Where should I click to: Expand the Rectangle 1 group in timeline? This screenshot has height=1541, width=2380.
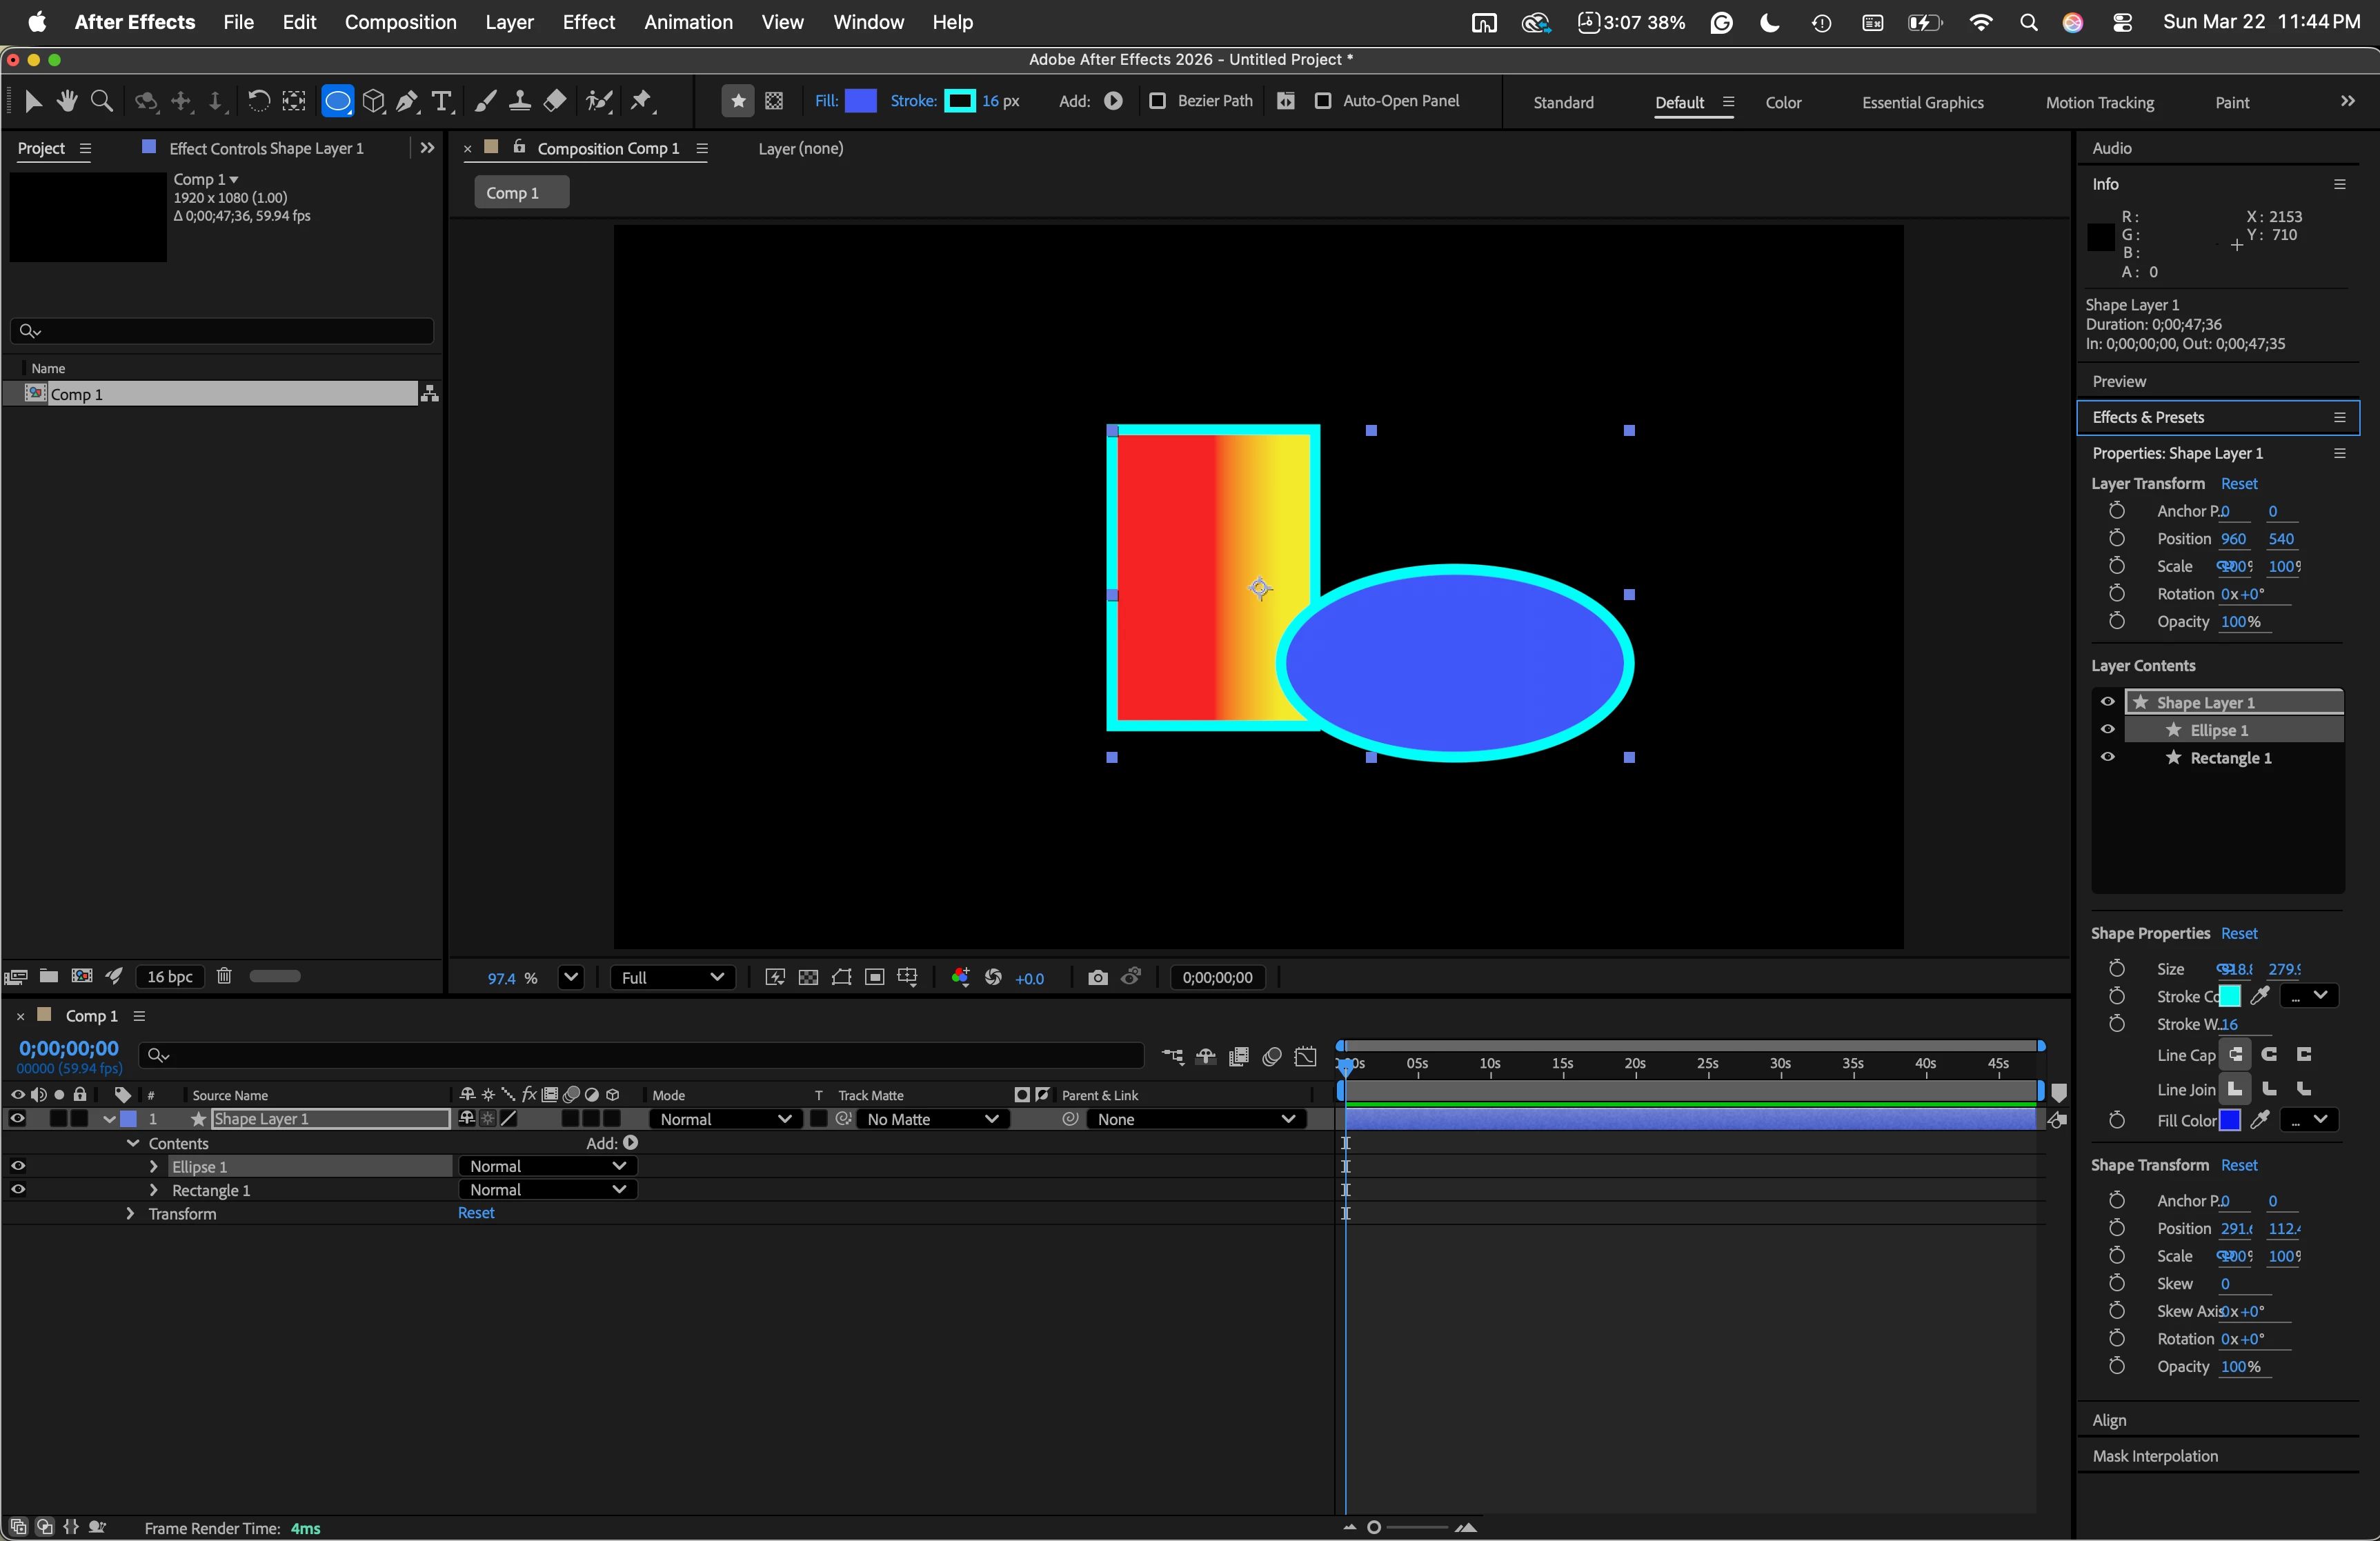tap(153, 1190)
